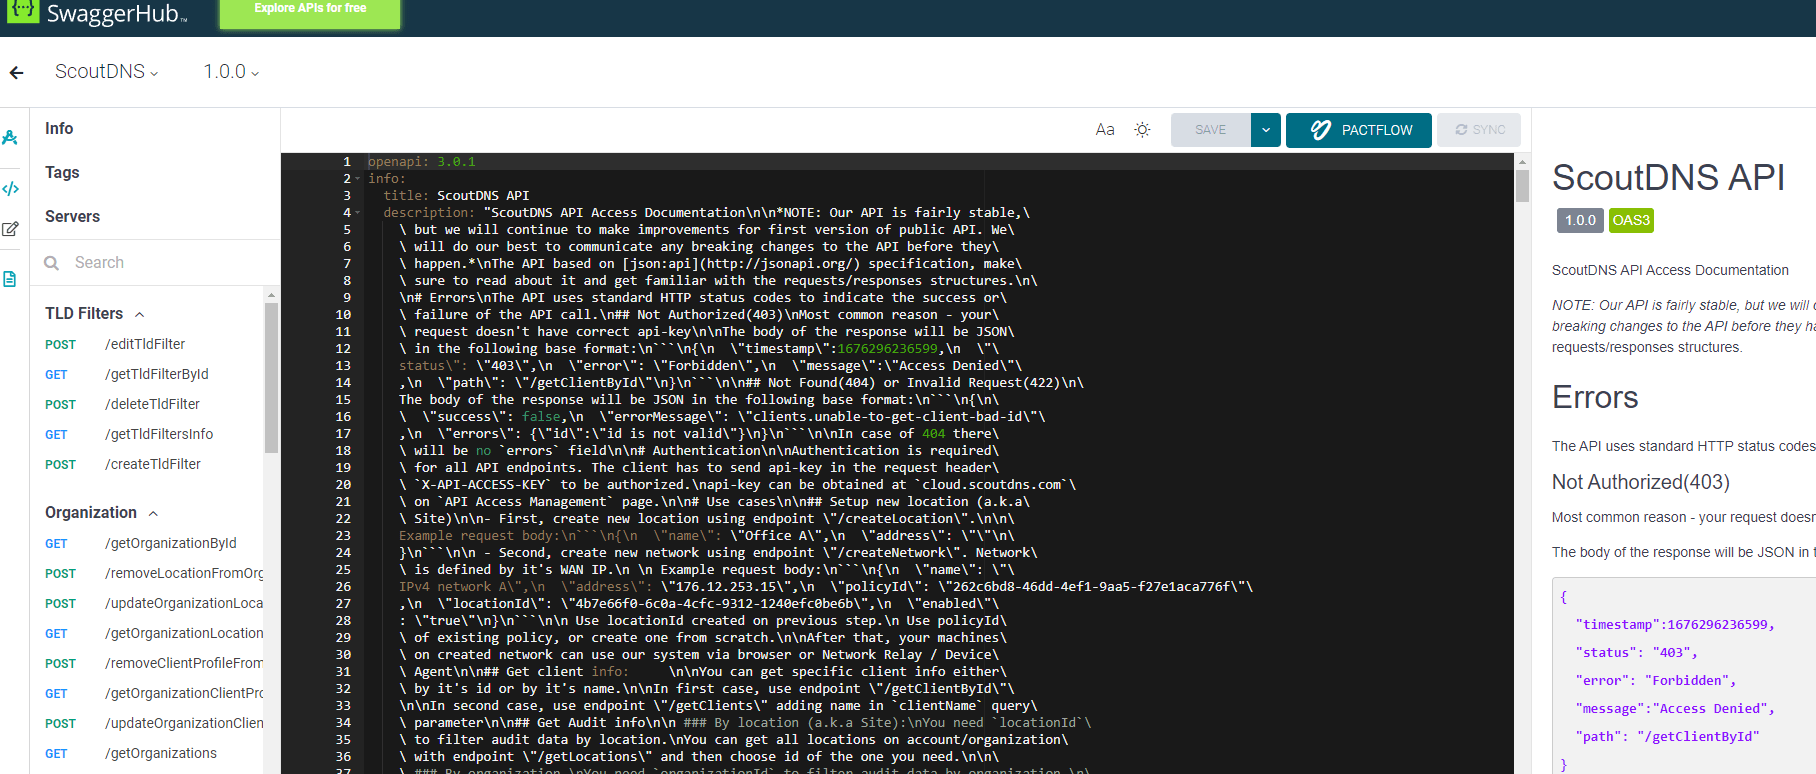The height and width of the screenshot is (774, 1816).
Task: Click the Errors heading in preview
Action: coord(1595,397)
